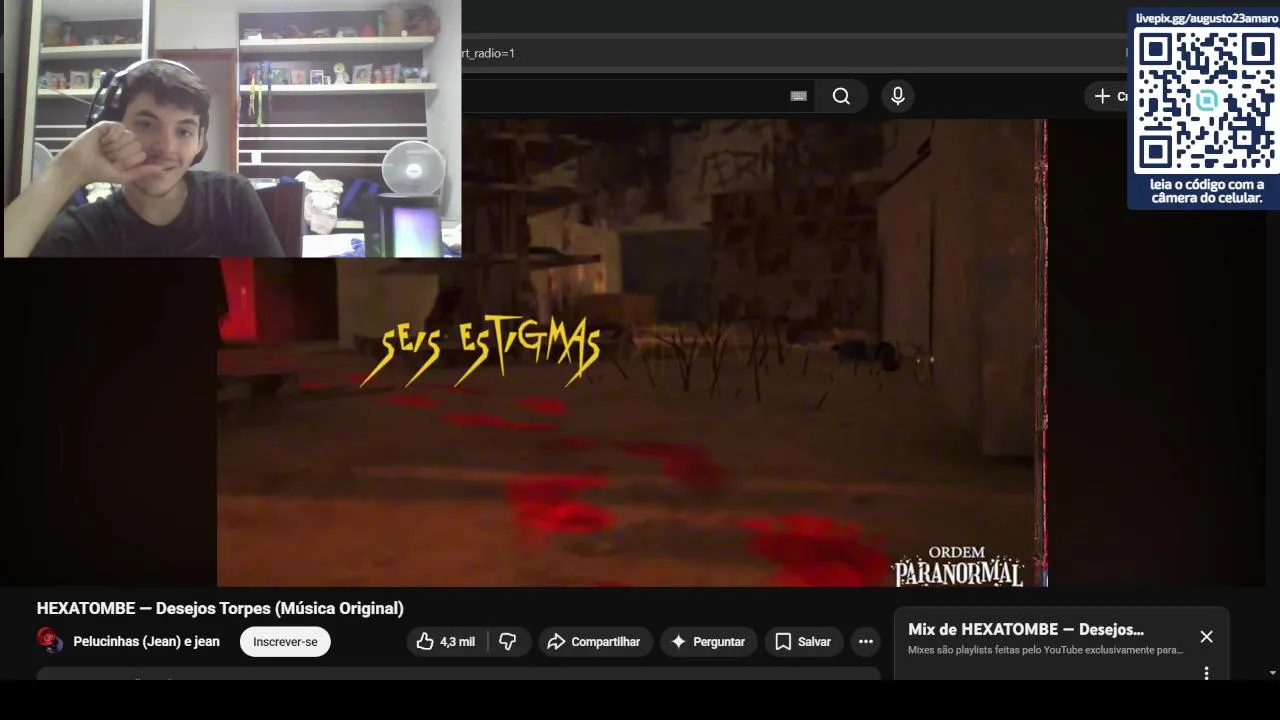Open Pelucinhas (Jean) e jean channel avatar
The width and height of the screenshot is (1280, 720).
tap(48, 641)
